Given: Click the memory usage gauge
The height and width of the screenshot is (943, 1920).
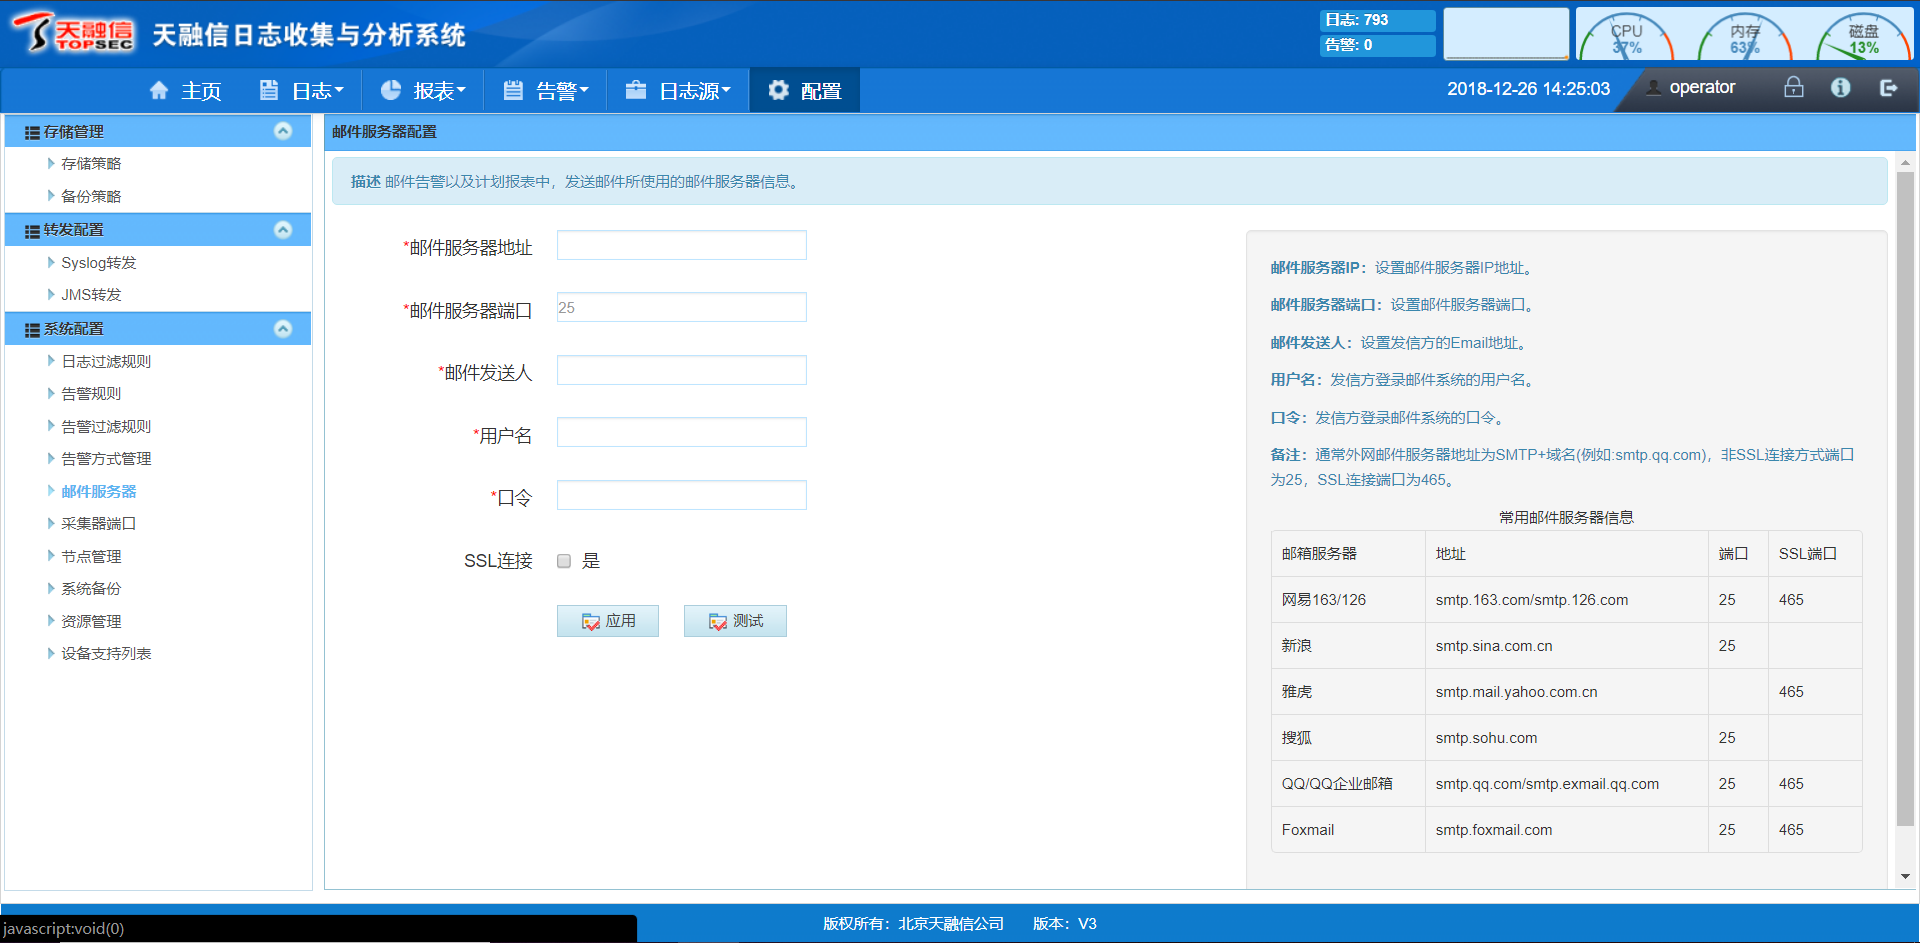Looking at the screenshot, I should click(x=1745, y=38).
